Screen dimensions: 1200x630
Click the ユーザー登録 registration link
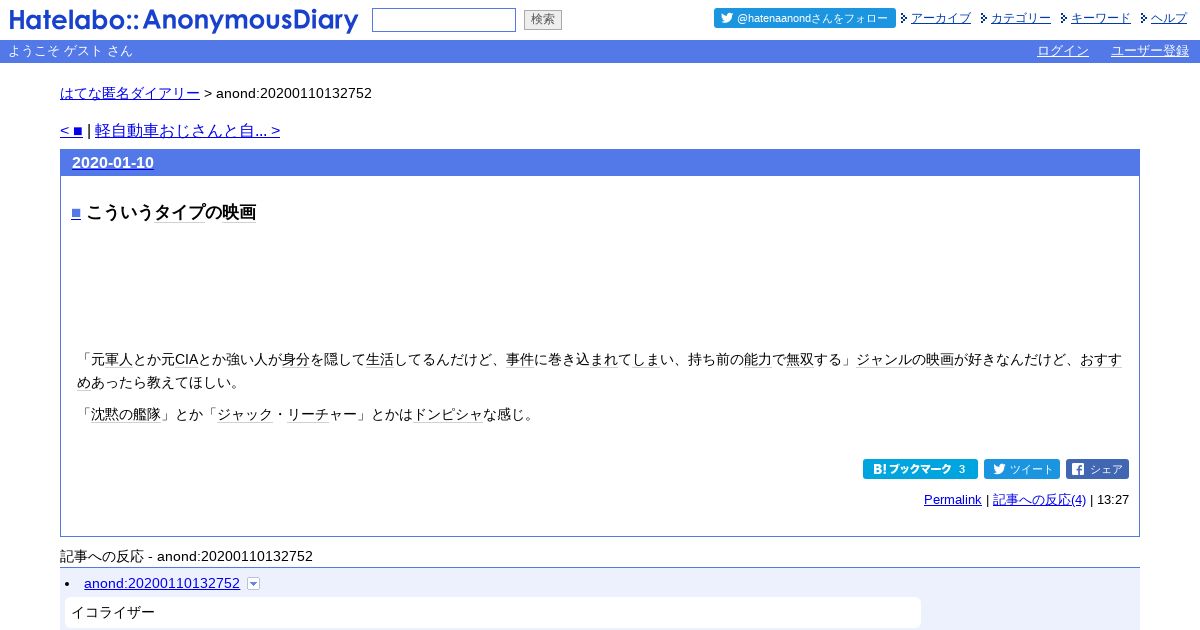click(1150, 51)
